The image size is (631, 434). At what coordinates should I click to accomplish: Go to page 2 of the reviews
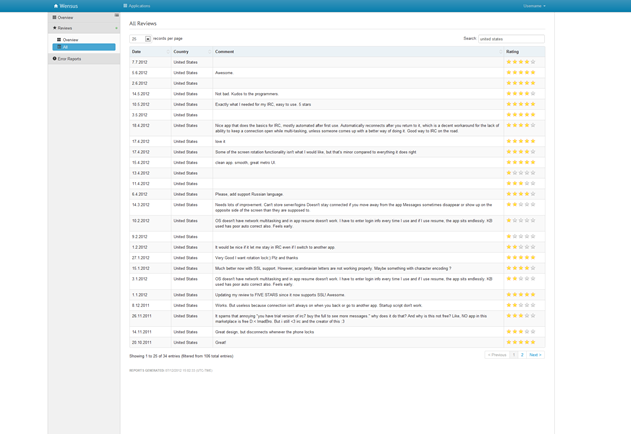tap(522, 355)
